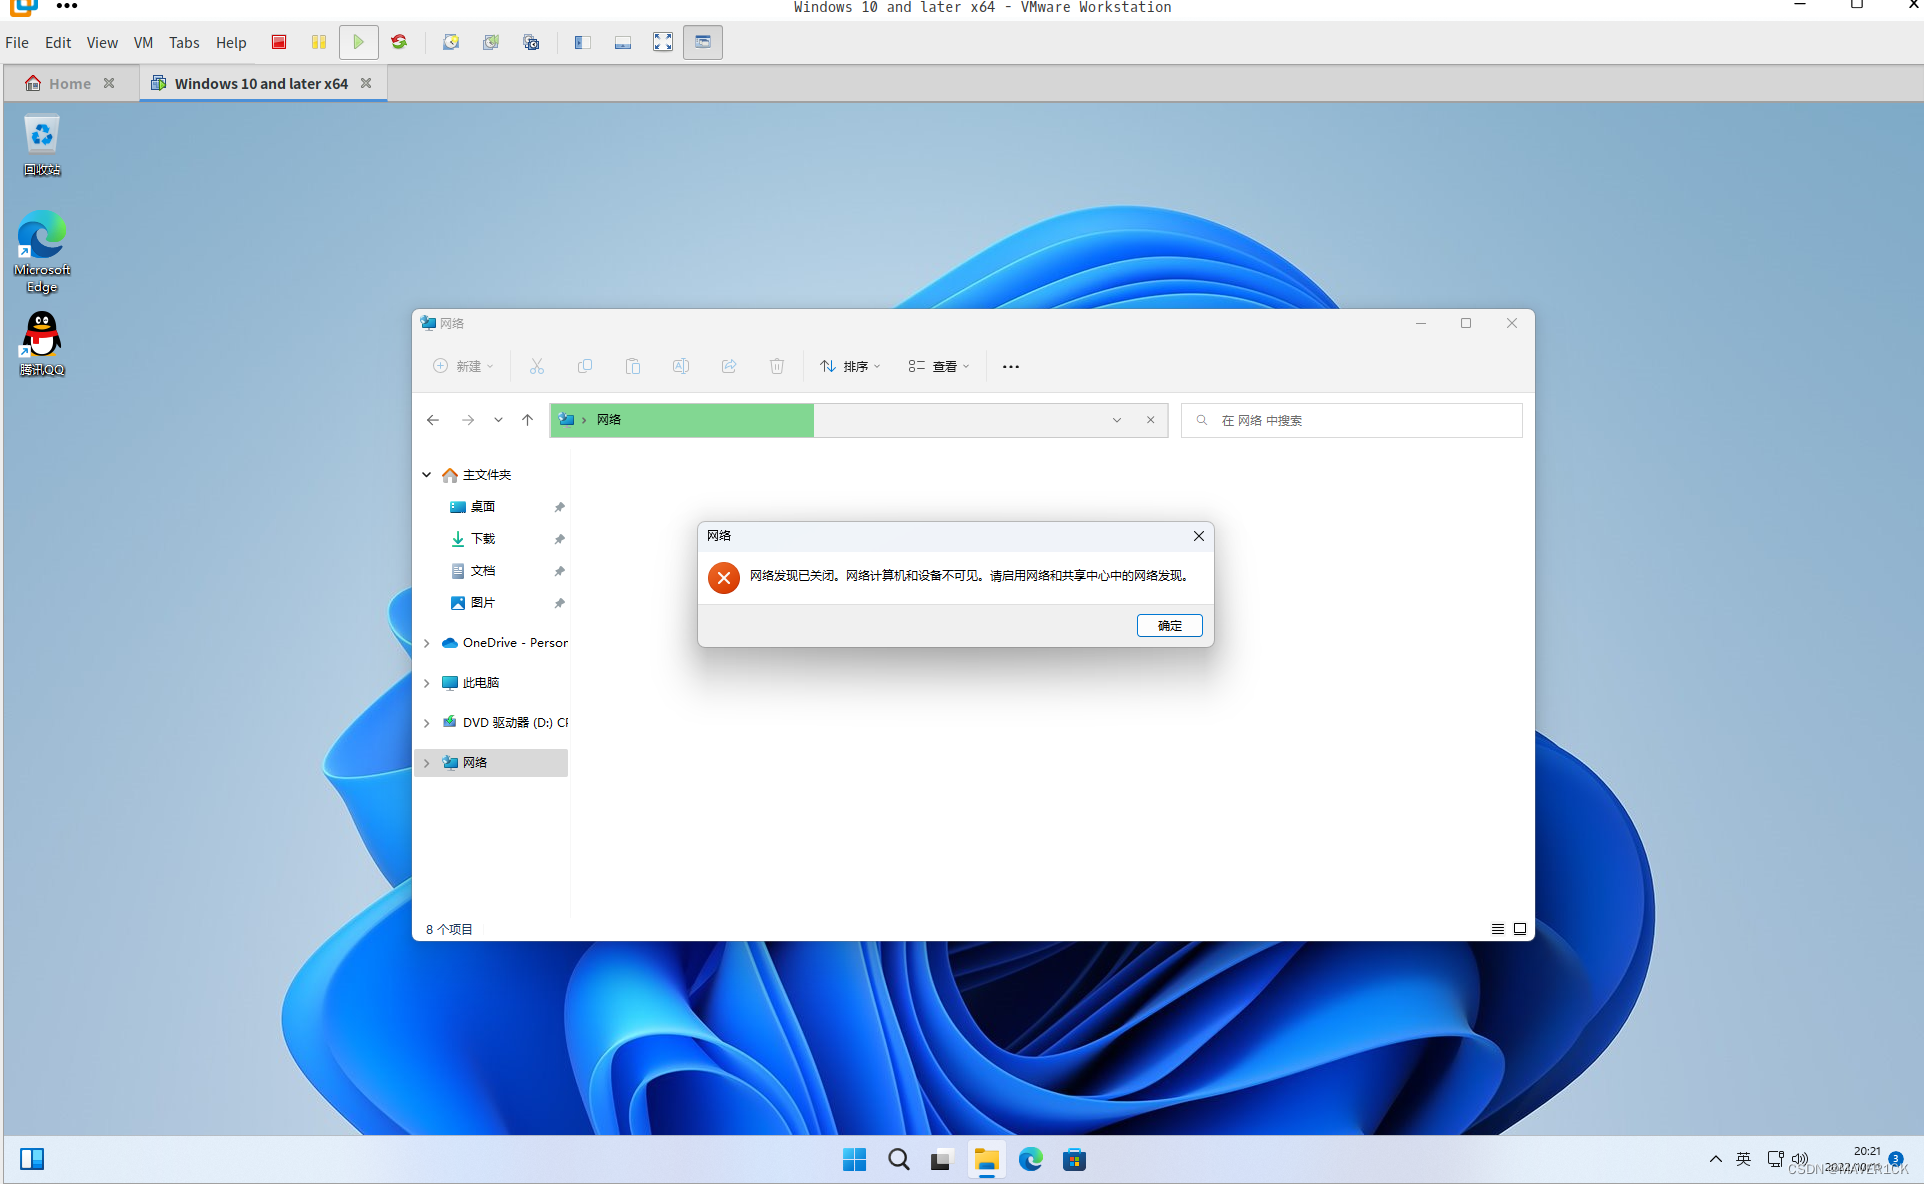Screen dimensions: 1924x1184
Task: Expand the 网络 tree item in sidebar
Action: point(427,762)
